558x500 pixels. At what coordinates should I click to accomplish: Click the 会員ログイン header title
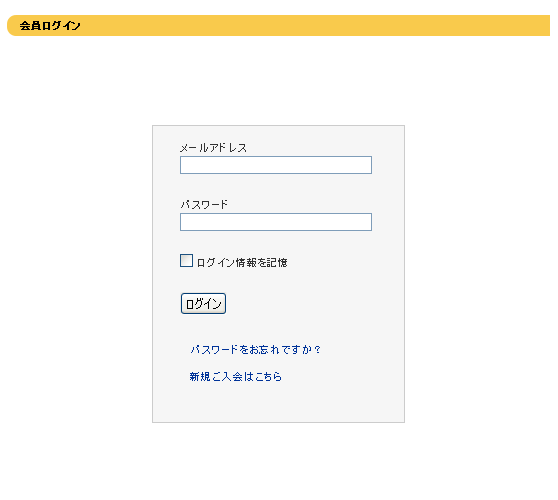pyautogui.click(x=50, y=26)
